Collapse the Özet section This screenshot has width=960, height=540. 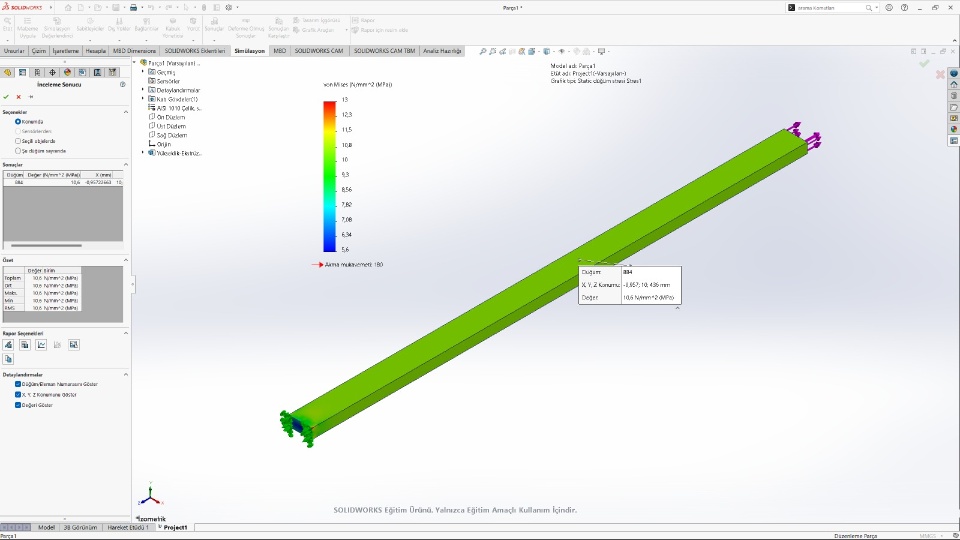[126, 260]
